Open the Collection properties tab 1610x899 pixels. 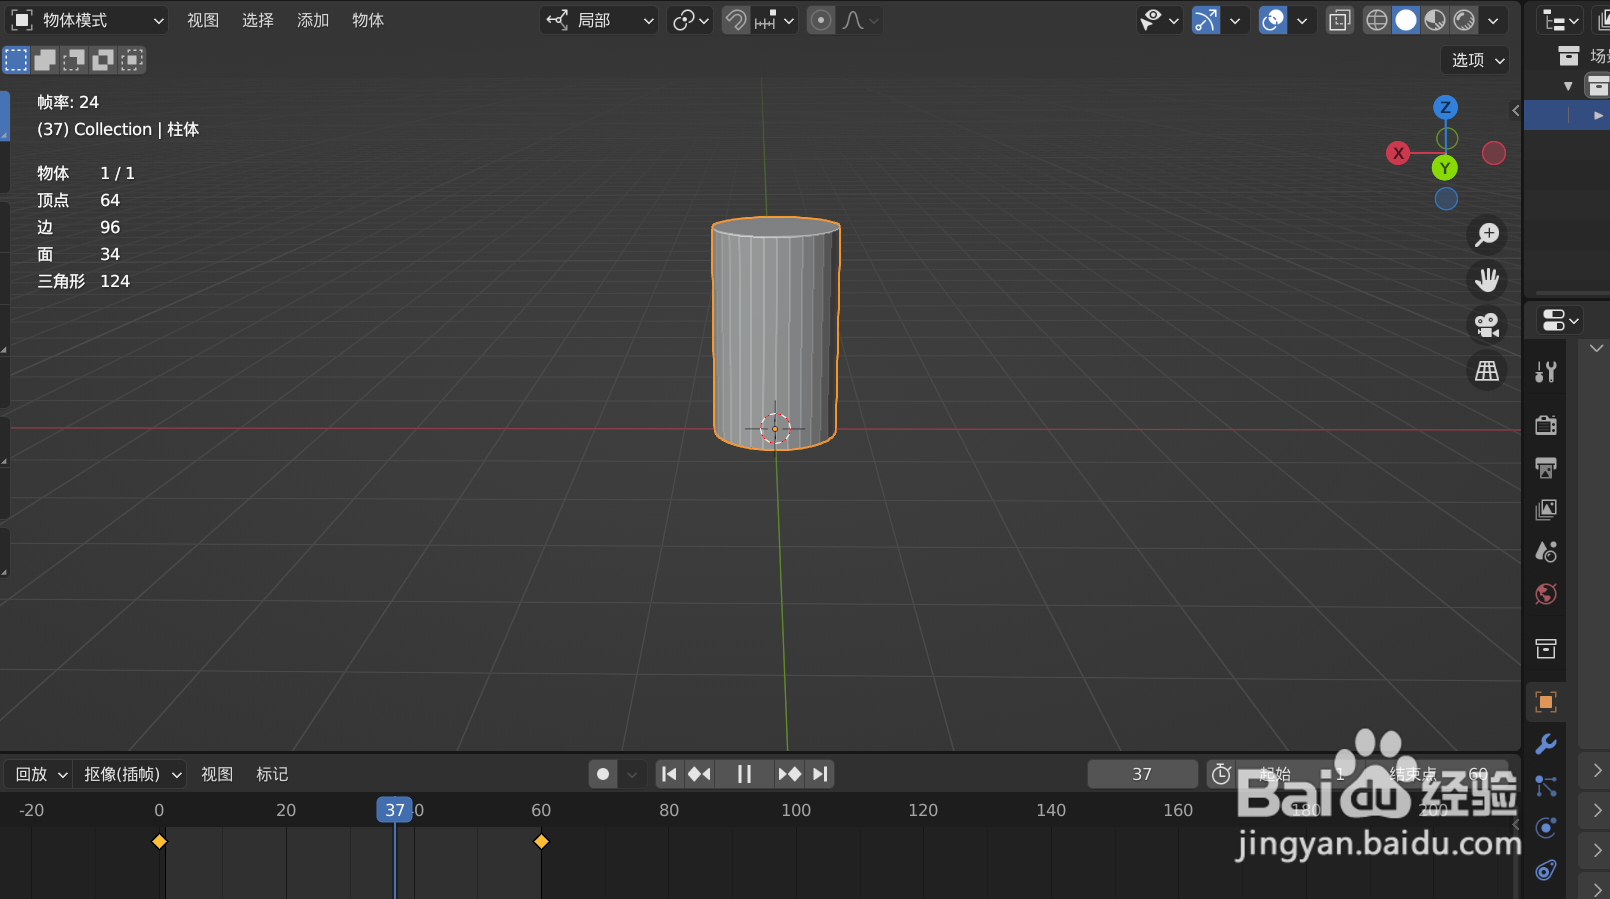[1546, 649]
